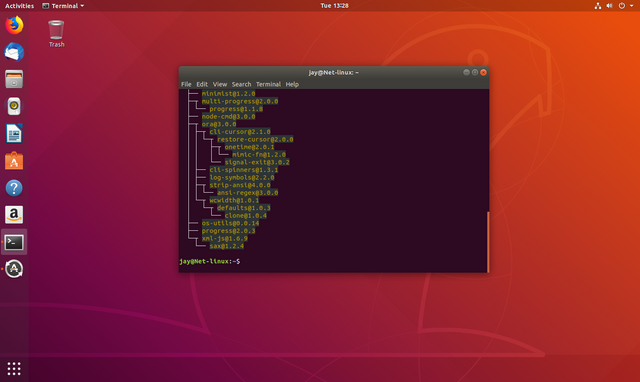Maximize the terminal window

pyautogui.click(x=475, y=72)
